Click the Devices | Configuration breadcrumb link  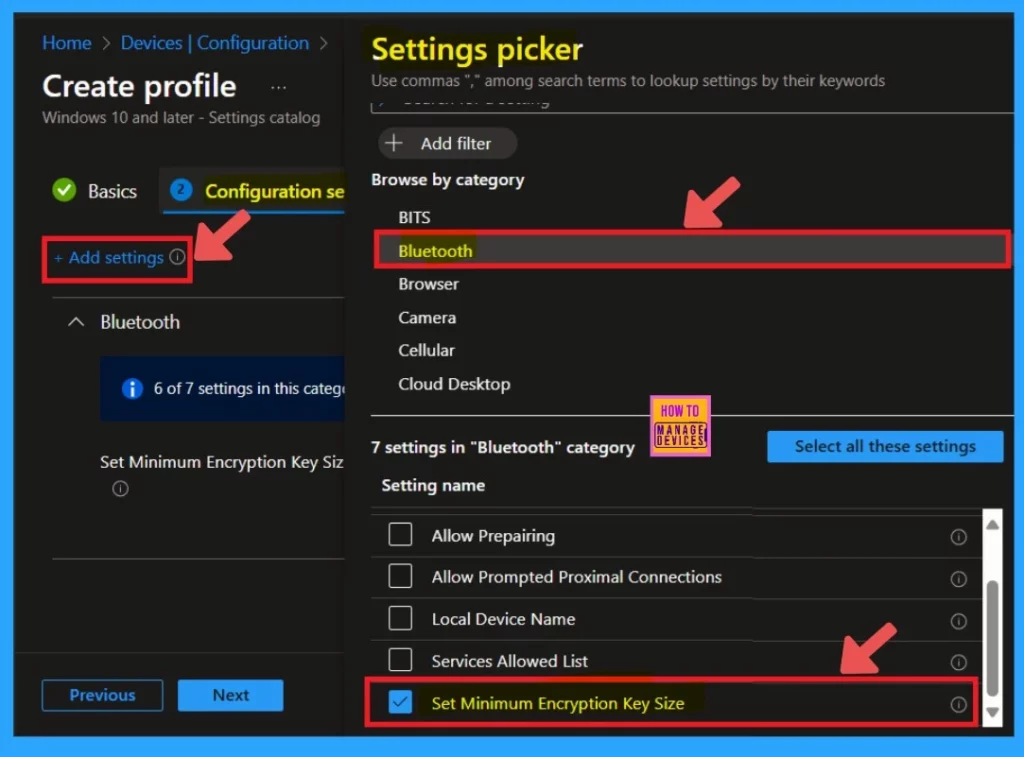[215, 43]
